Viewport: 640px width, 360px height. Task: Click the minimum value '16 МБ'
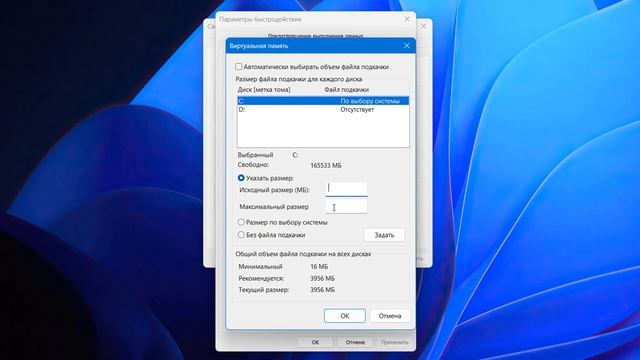(x=319, y=267)
